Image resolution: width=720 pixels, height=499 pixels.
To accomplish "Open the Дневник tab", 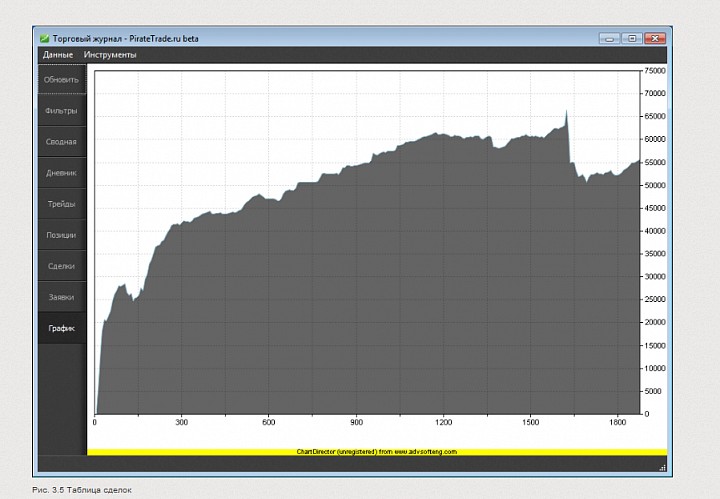I will [62, 173].
